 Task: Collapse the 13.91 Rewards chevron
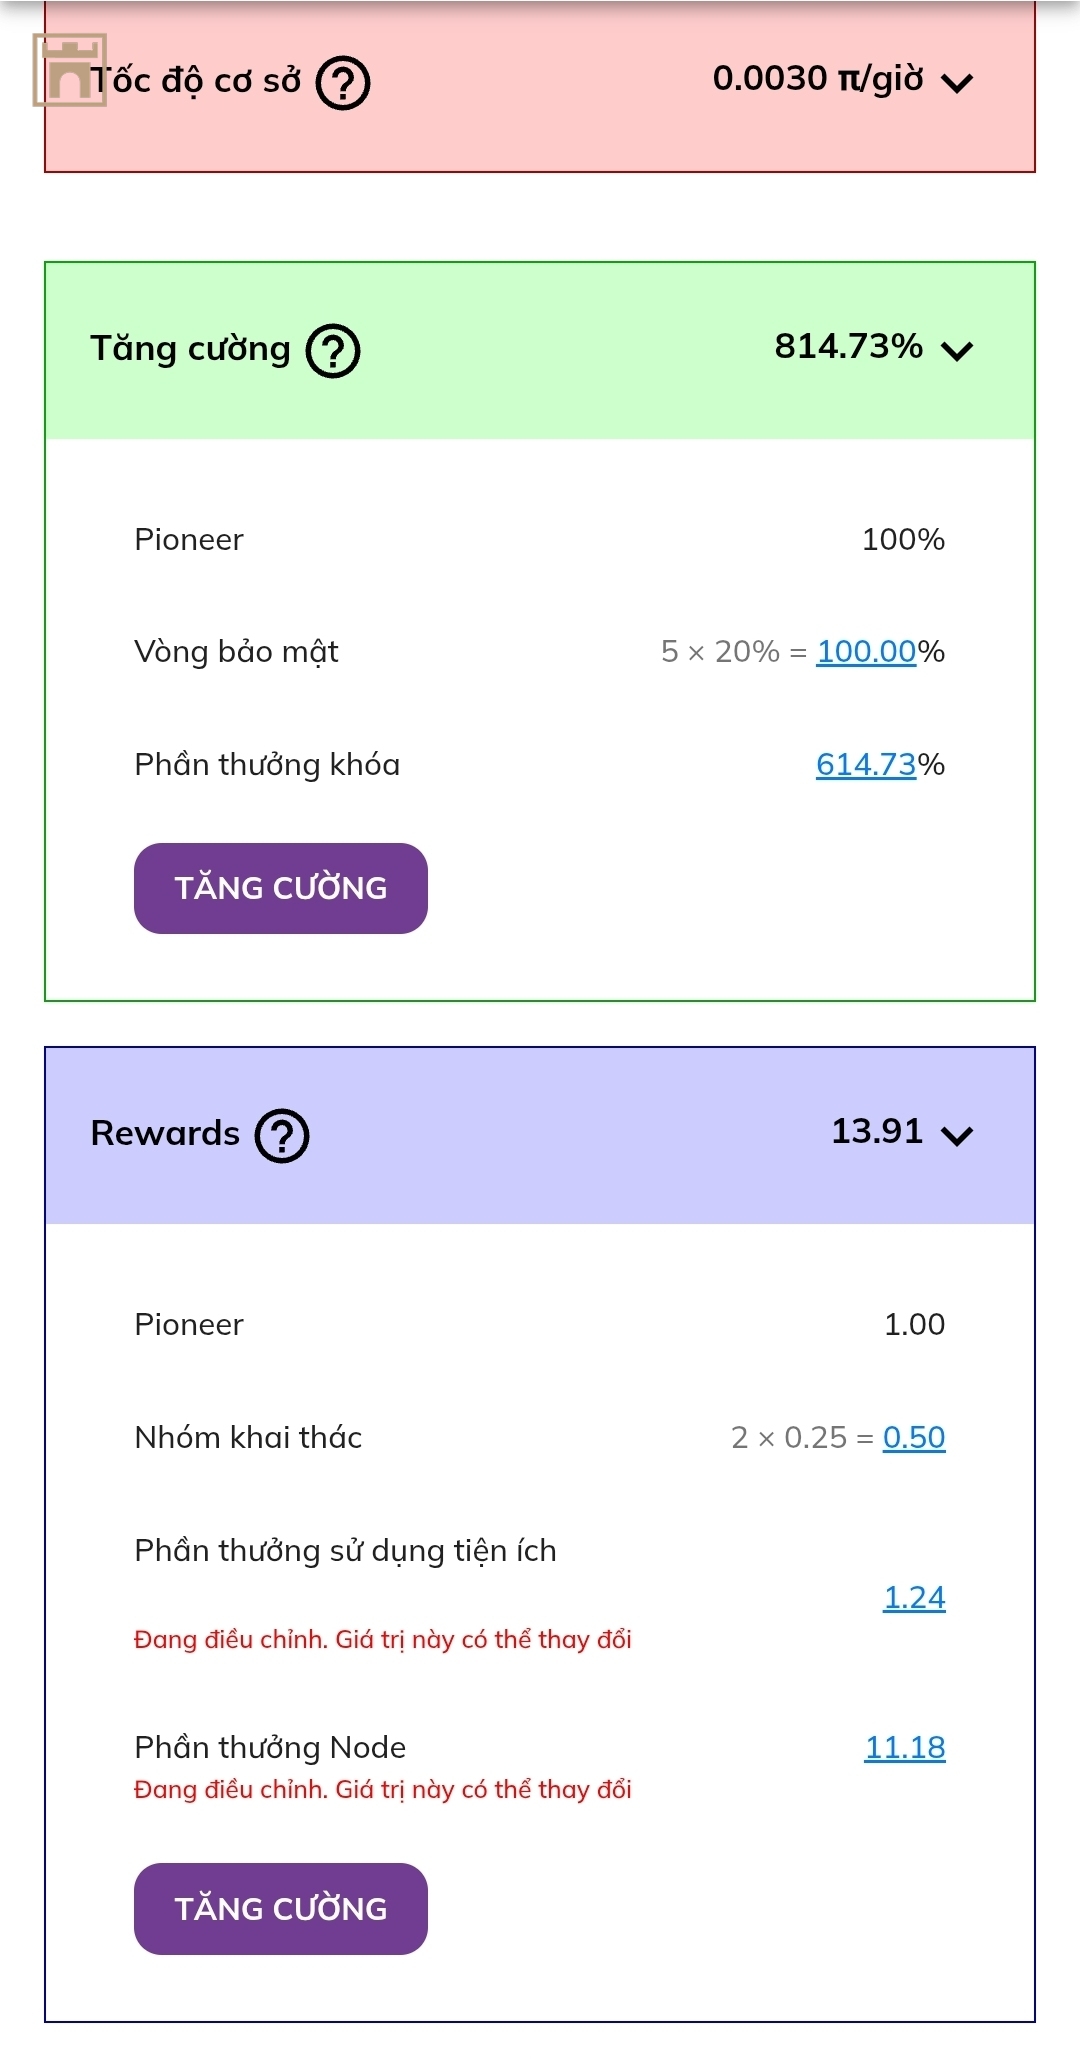tap(957, 1136)
